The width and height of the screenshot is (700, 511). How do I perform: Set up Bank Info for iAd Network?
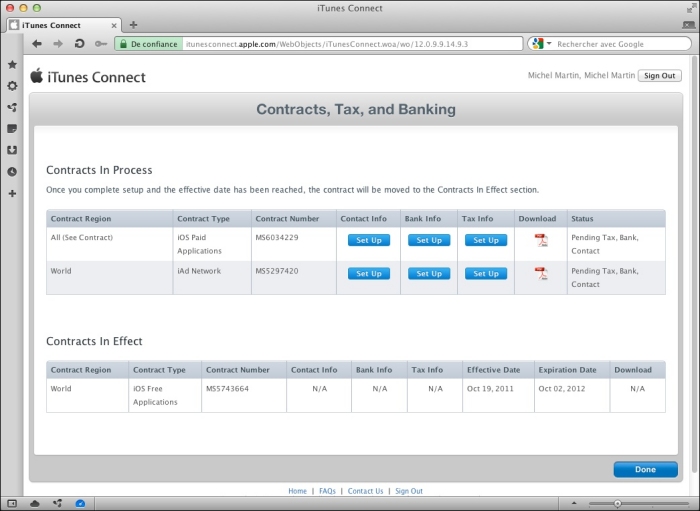click(429, 274)
